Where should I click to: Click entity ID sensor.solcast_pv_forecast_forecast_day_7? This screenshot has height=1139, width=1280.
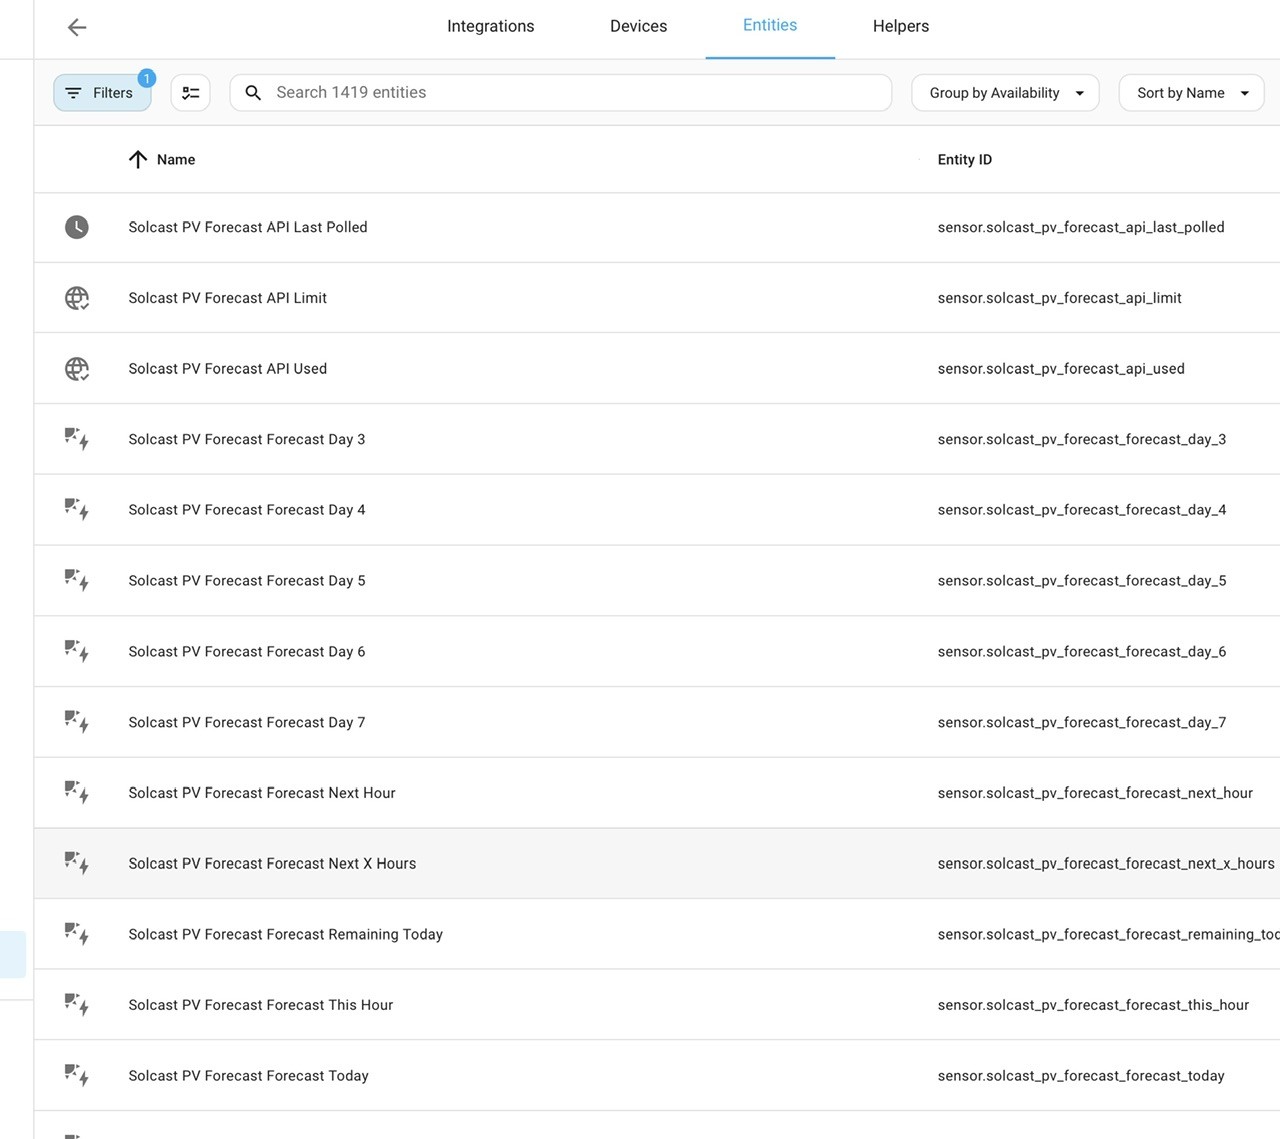click(1082, 722)
